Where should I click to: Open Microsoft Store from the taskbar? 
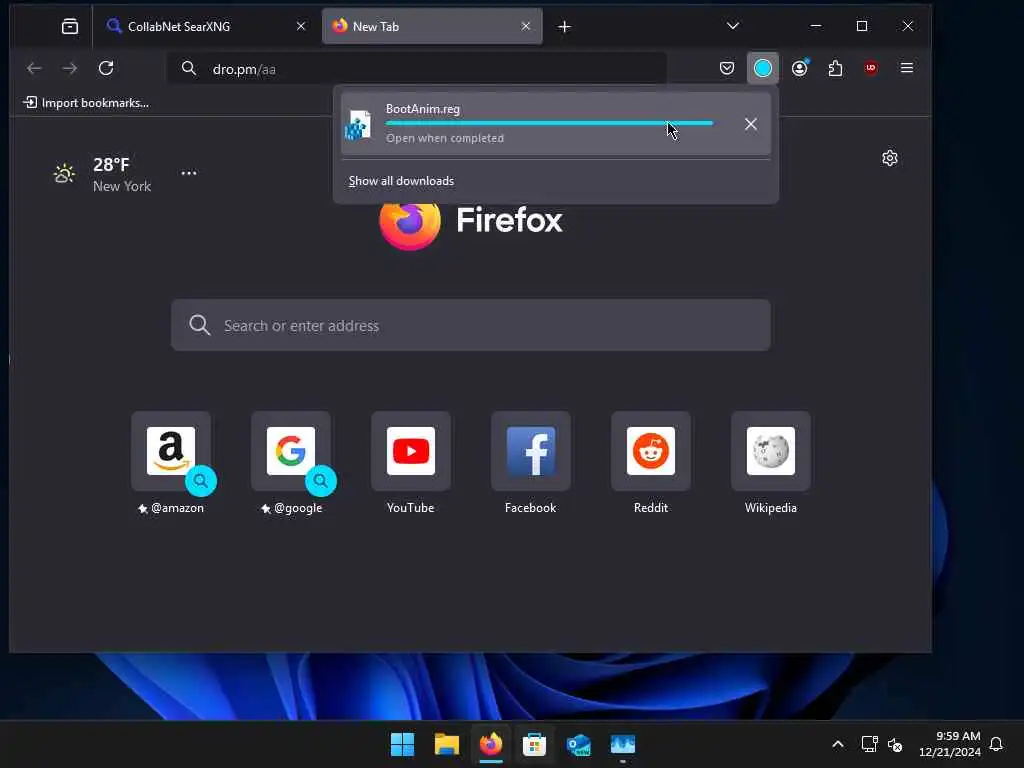(534, 744)
